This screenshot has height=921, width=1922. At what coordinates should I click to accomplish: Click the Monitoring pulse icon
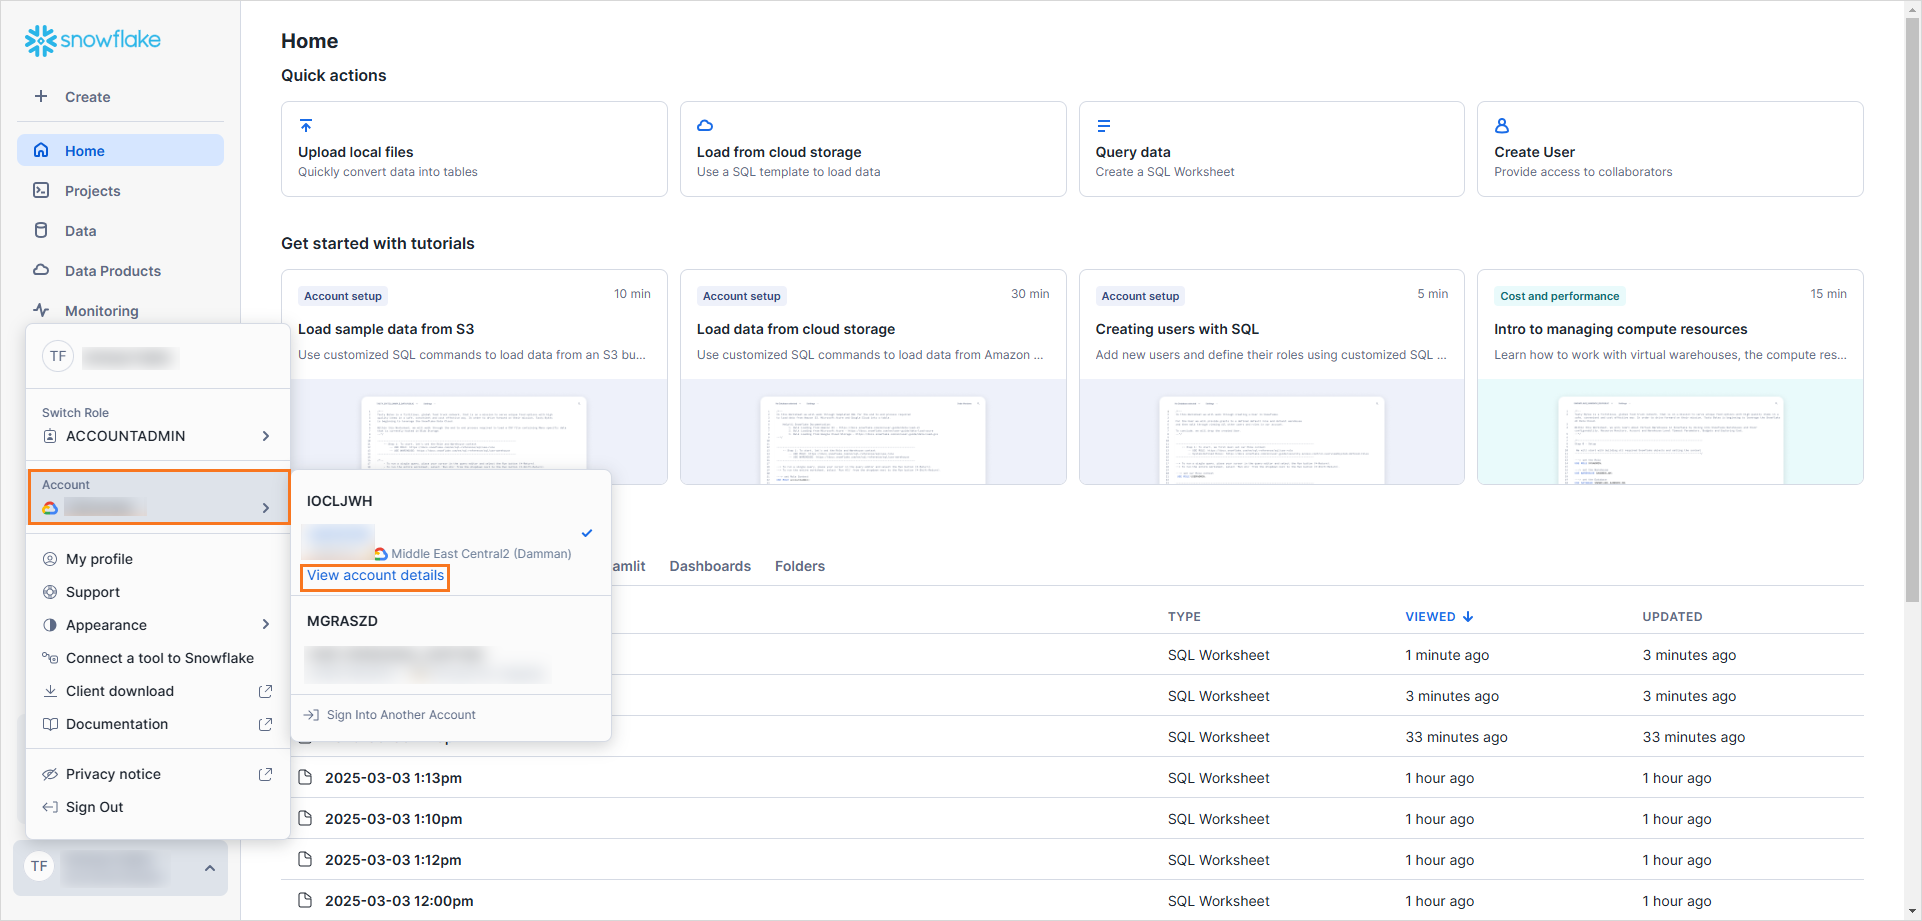pyautogui.click(x=41, y=310)
